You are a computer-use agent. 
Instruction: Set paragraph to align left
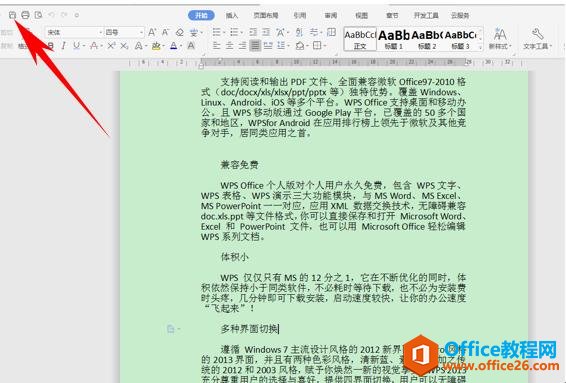(216, 45)
